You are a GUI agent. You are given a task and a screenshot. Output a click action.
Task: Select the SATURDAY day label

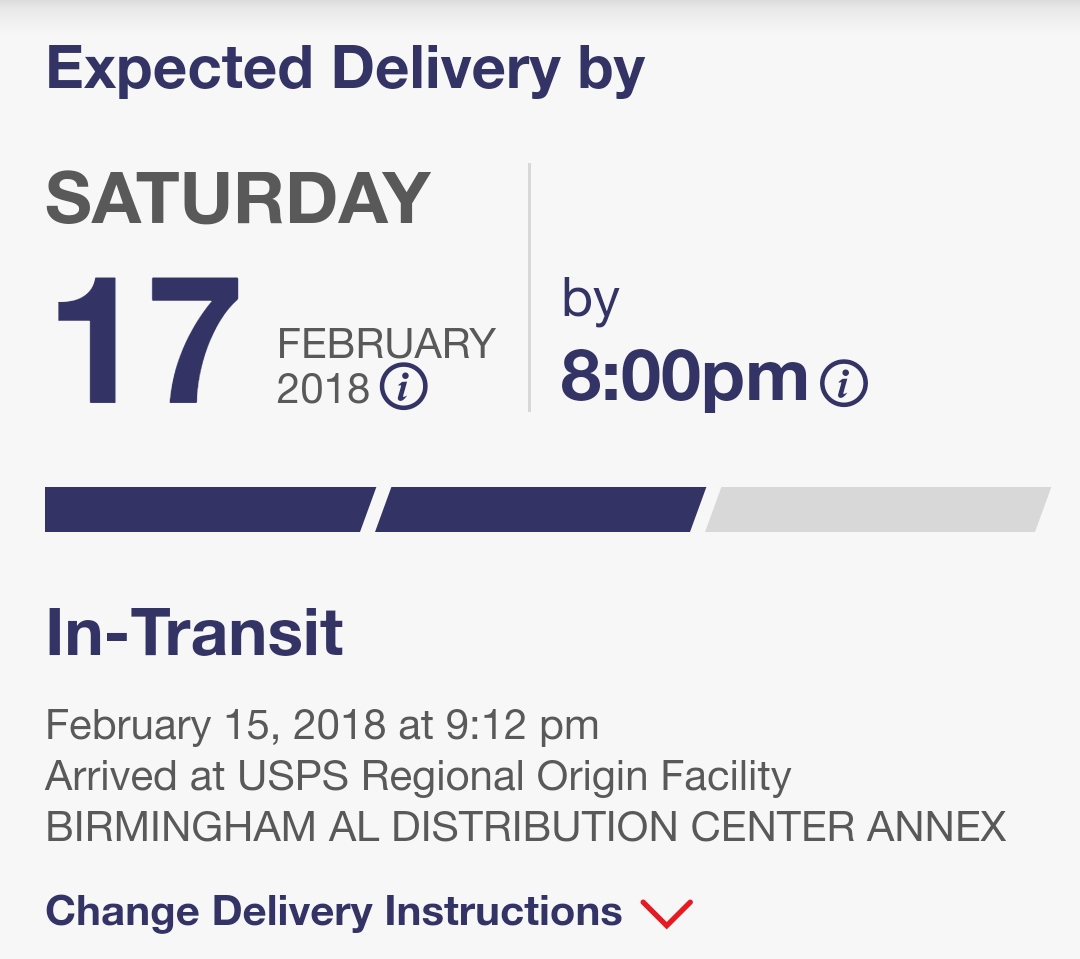[x=238, y=198]
